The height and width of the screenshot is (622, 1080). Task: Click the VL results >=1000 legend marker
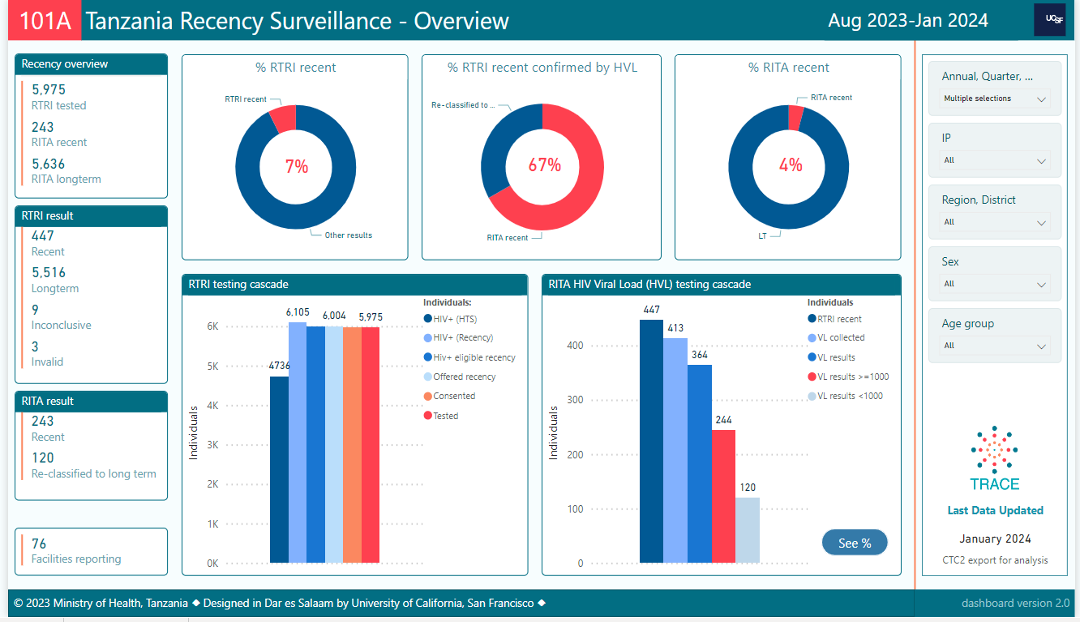tap(812, 377)
